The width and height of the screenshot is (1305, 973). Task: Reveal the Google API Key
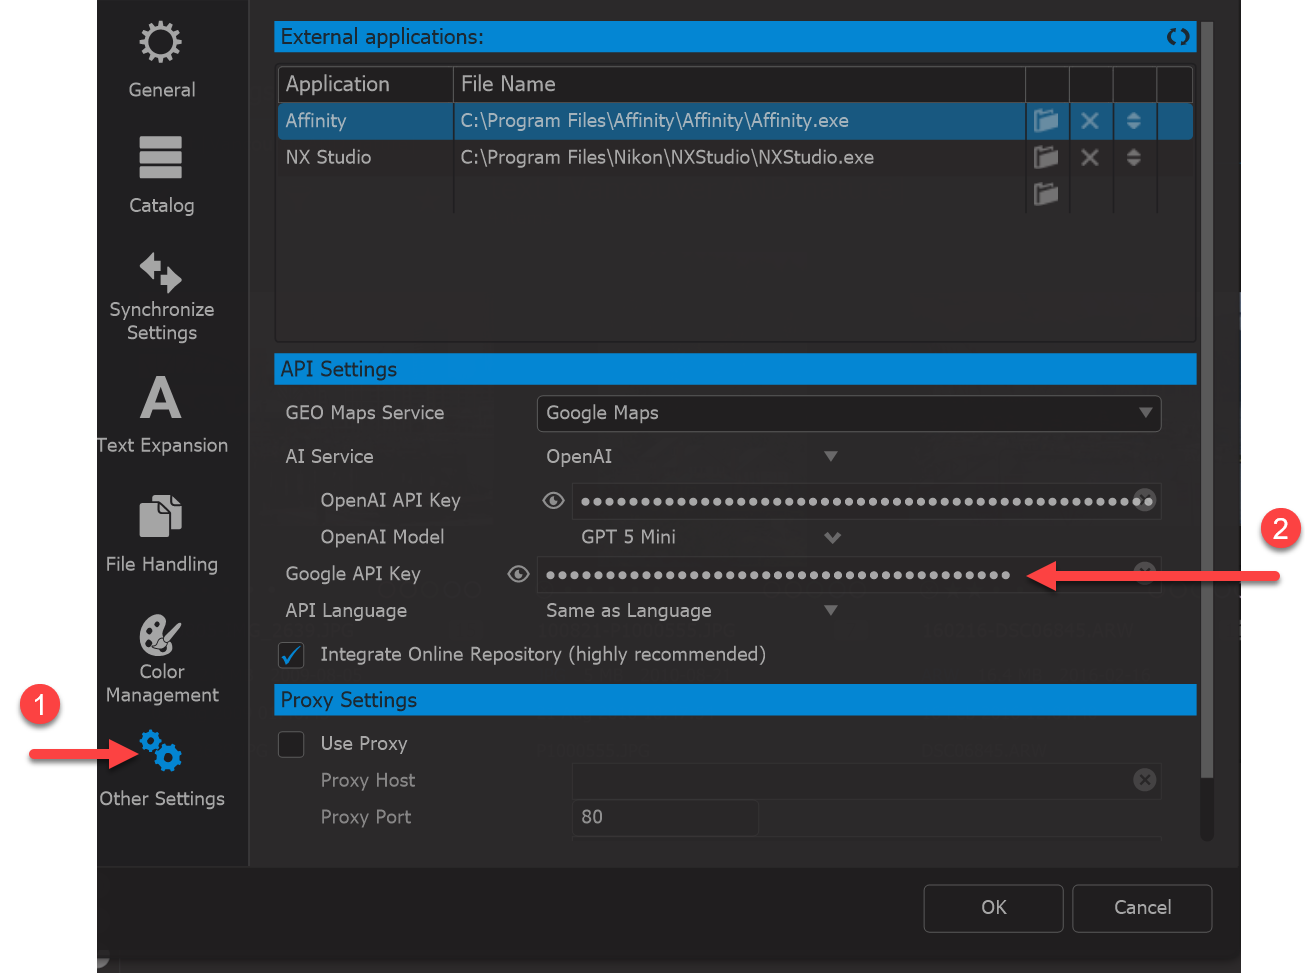point(518,574)
